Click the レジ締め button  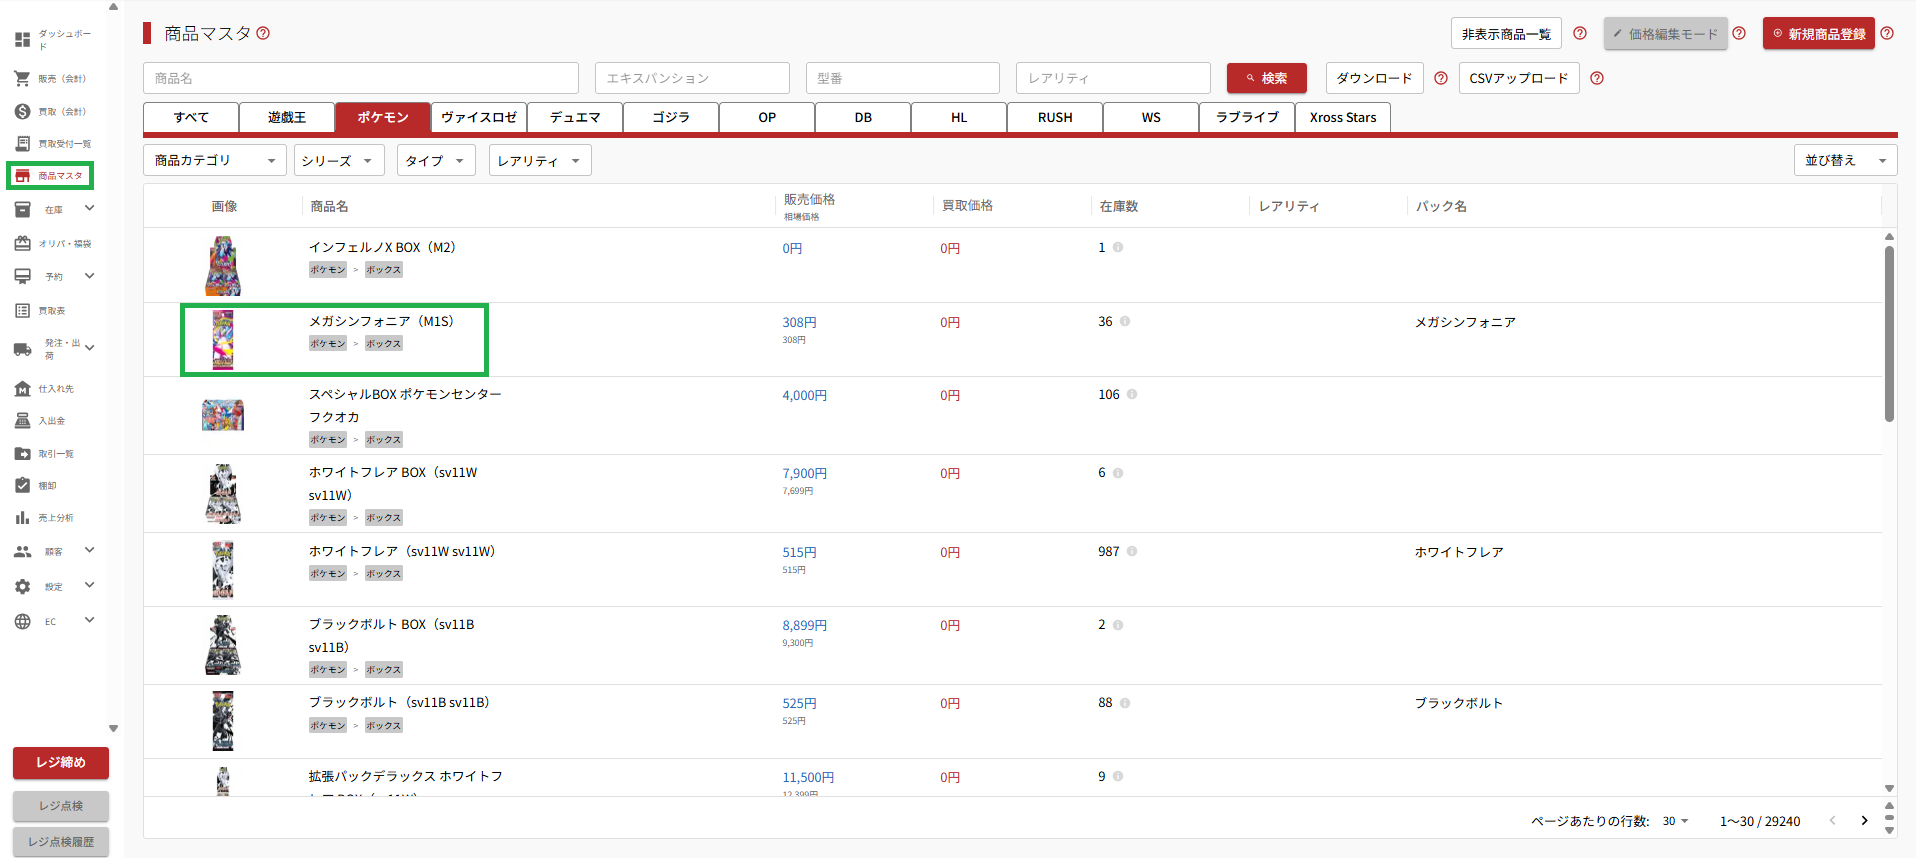61,762
